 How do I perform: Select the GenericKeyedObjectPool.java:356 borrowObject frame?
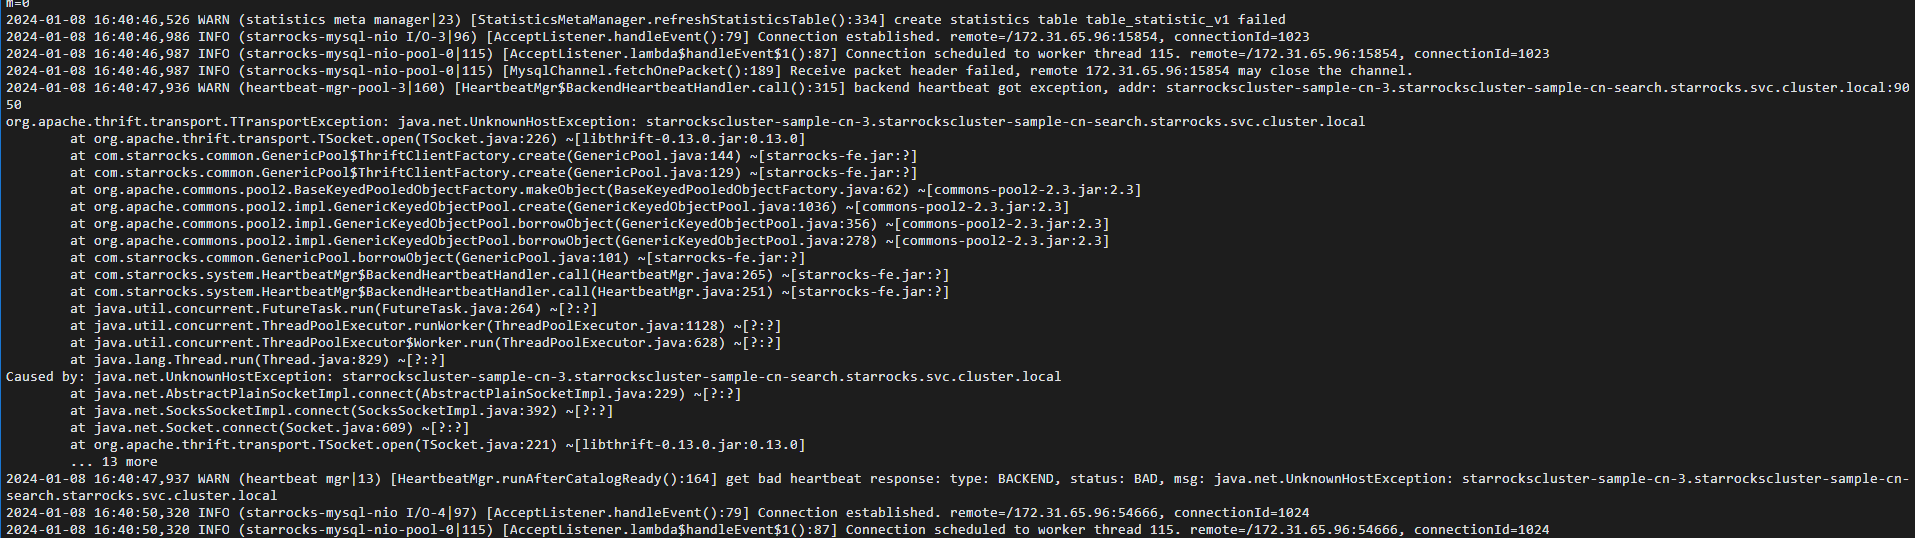589,223
